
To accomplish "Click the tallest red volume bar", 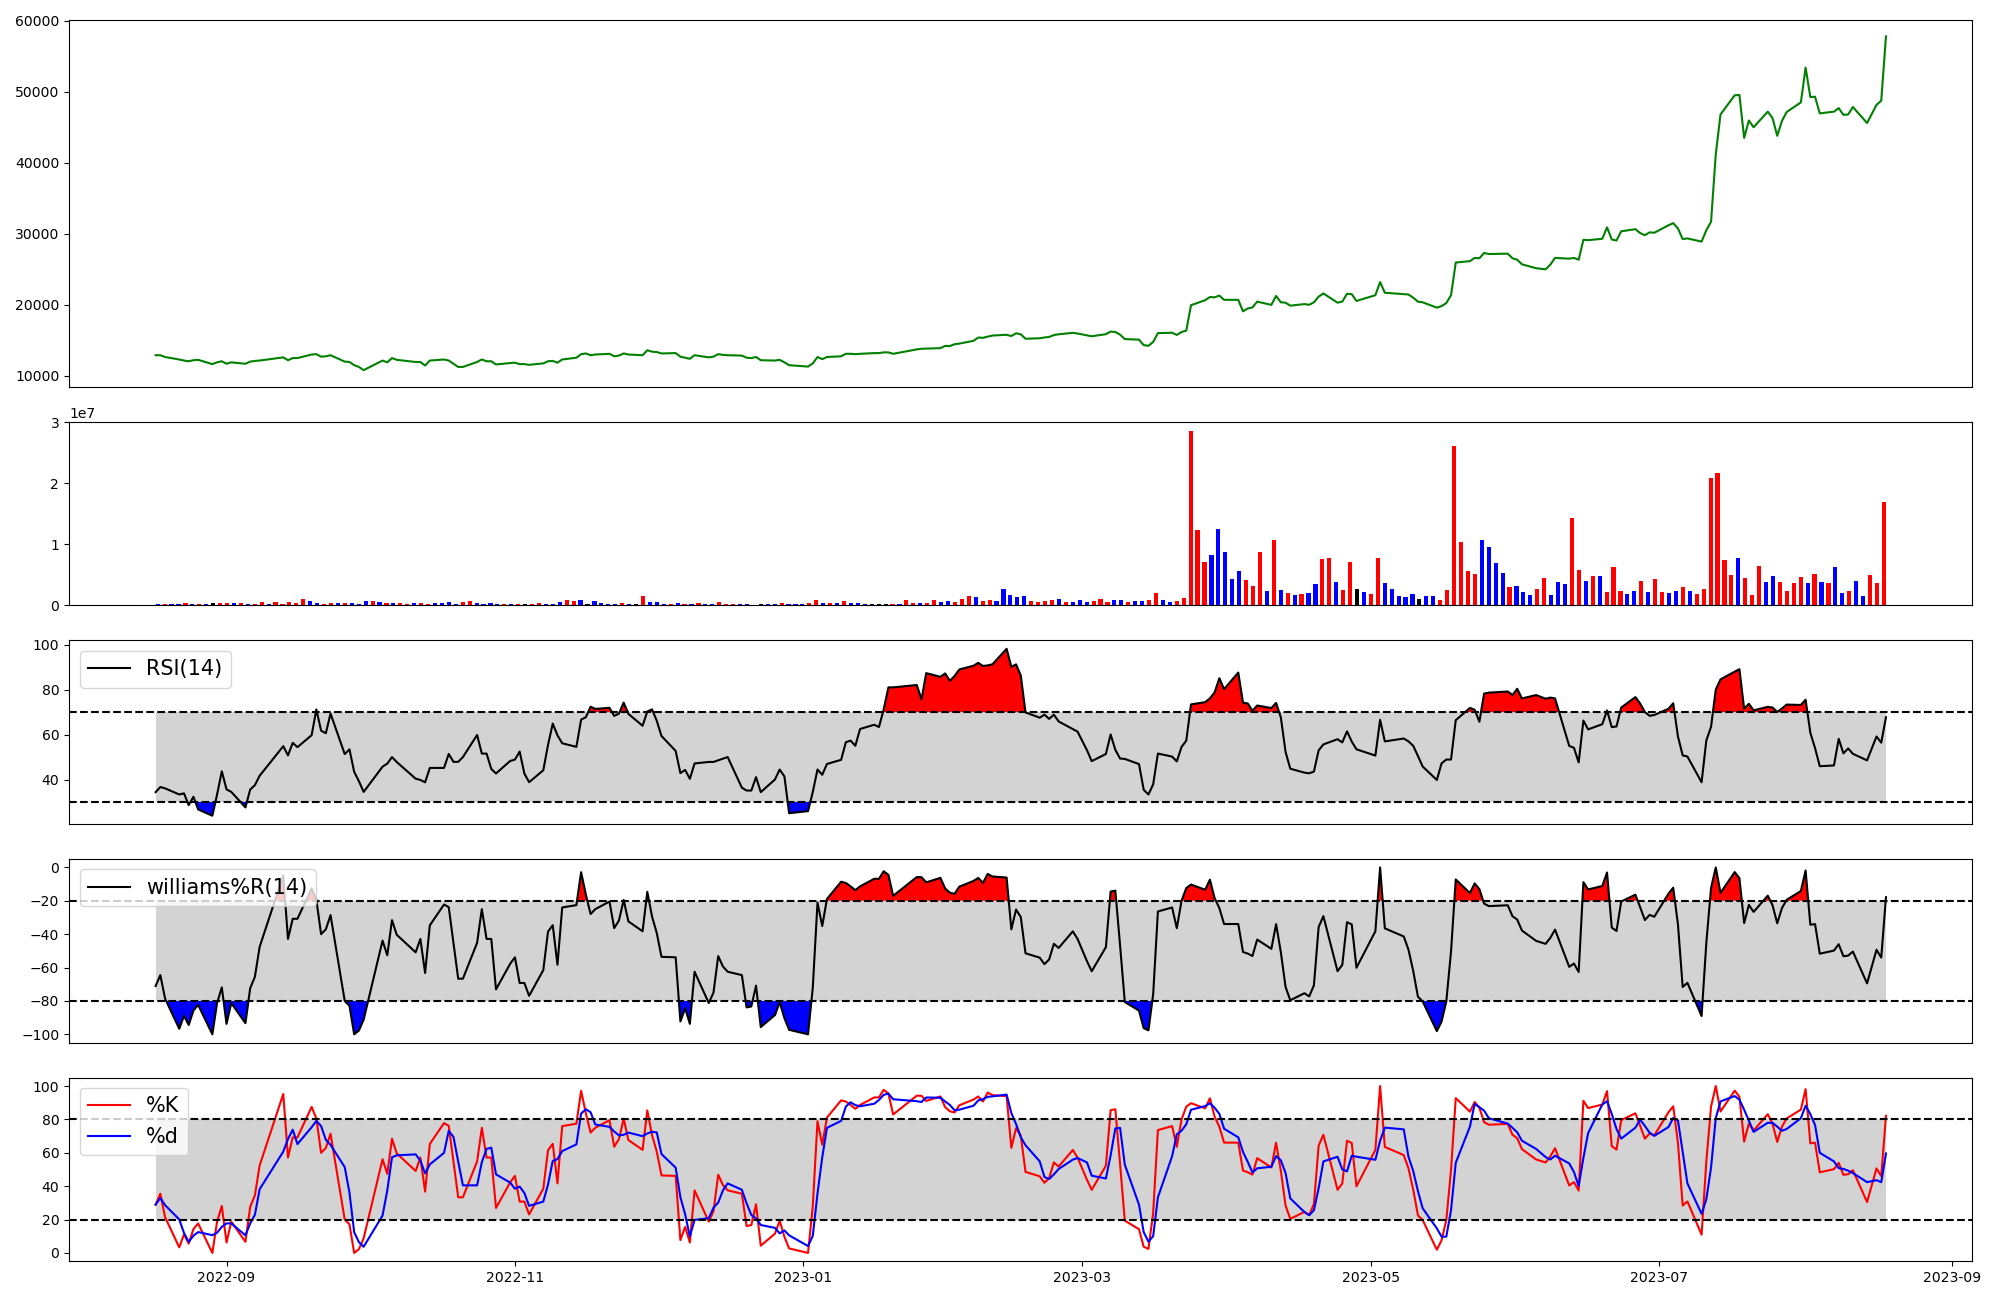I will 1190,520.
